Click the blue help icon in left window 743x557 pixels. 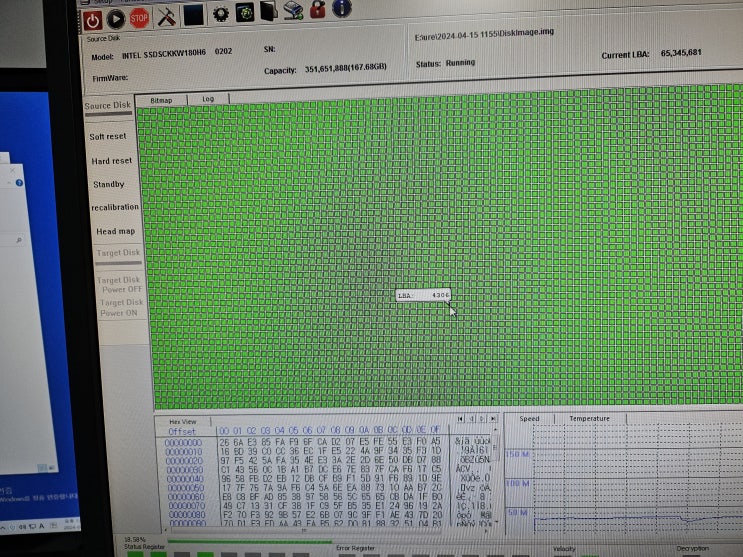[19, 183]
